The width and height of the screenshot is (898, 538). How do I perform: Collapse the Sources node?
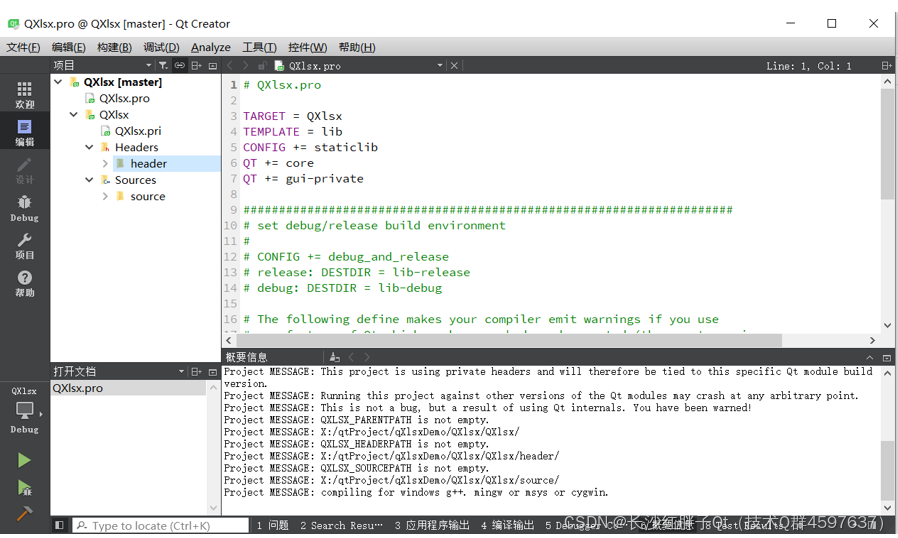pos(89,180)
